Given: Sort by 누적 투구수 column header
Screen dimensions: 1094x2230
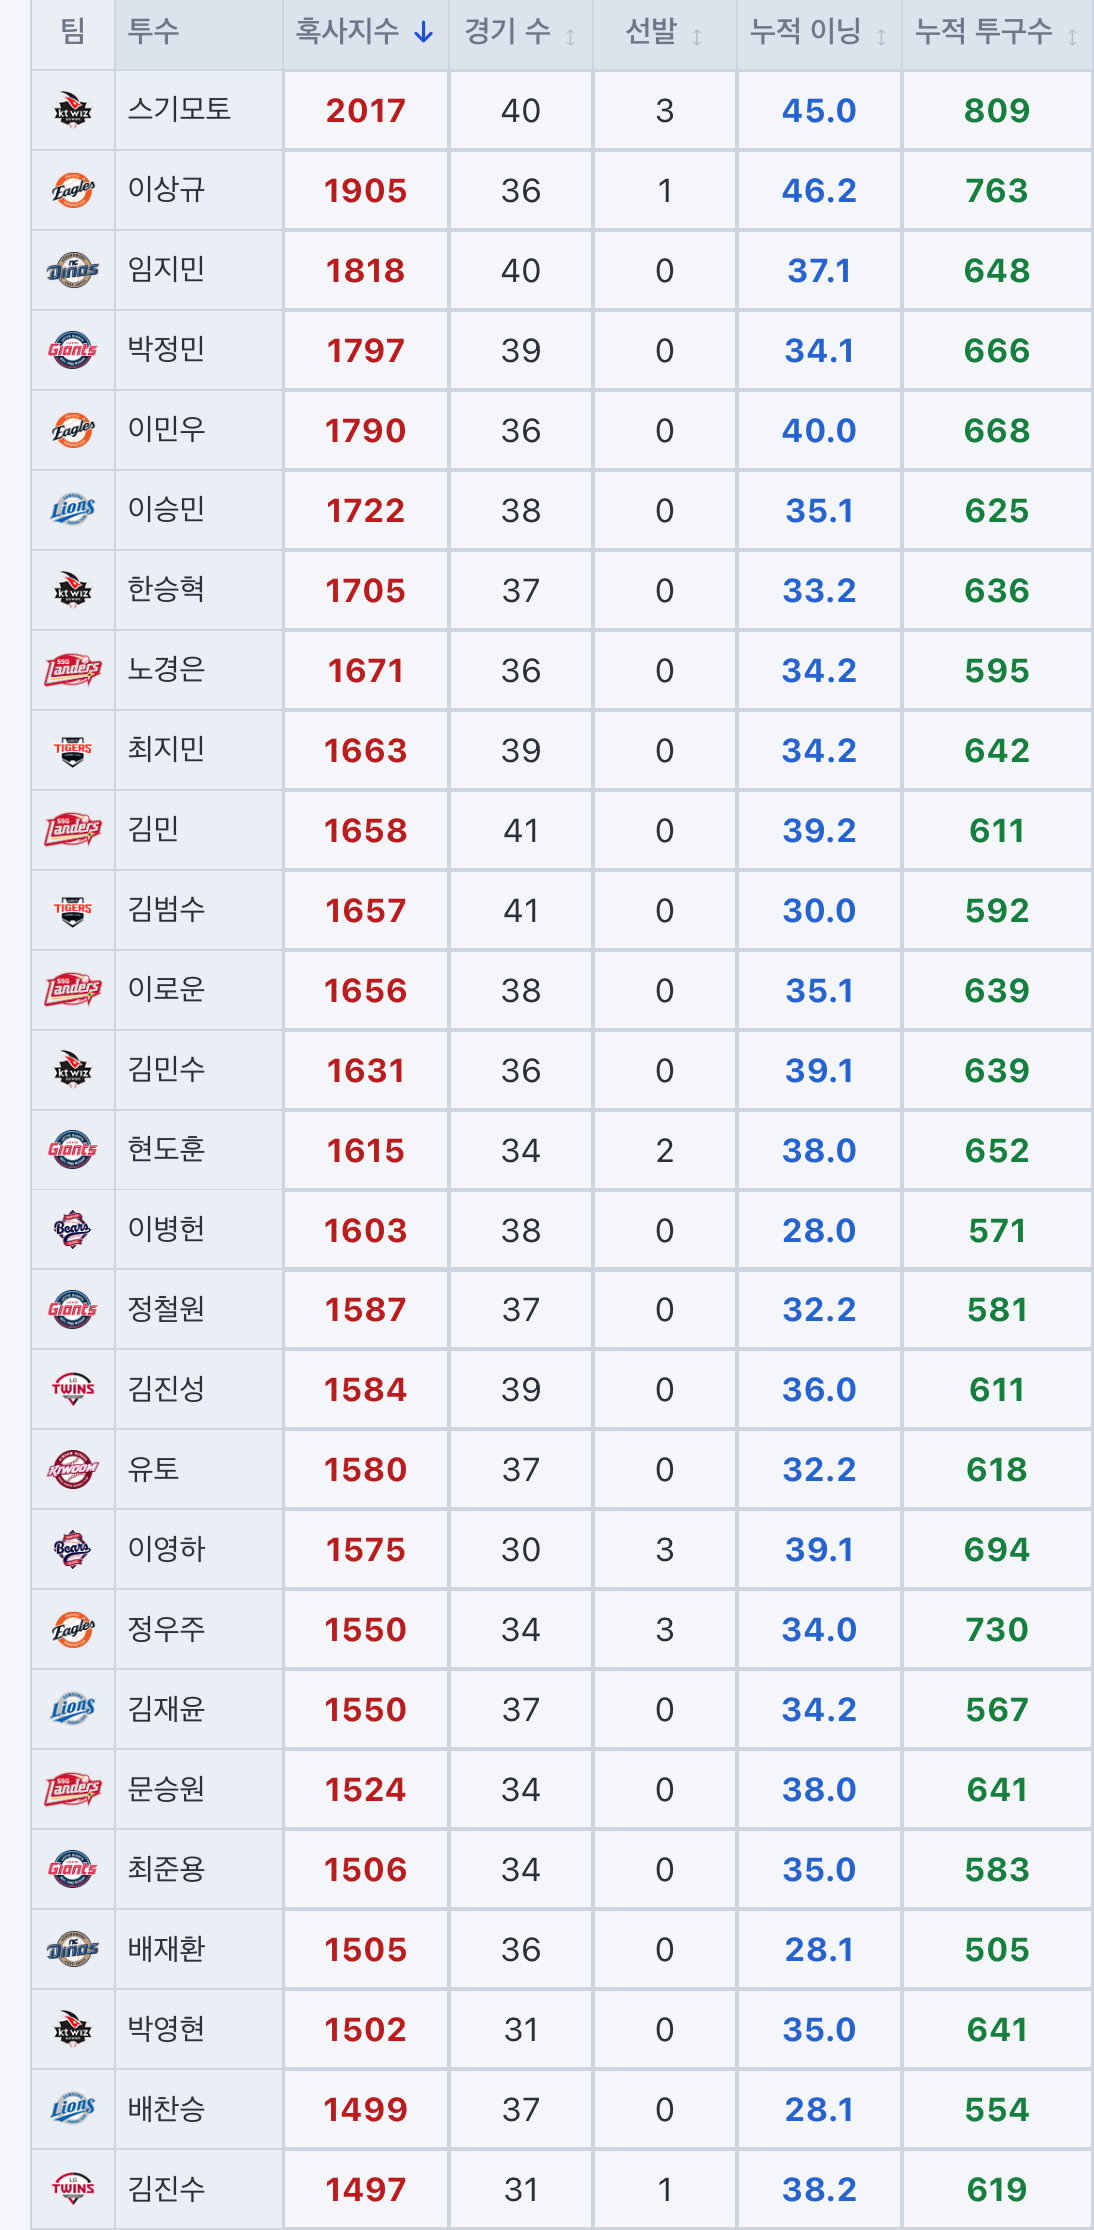Looking at the screenshot, I should pos(996,32).
